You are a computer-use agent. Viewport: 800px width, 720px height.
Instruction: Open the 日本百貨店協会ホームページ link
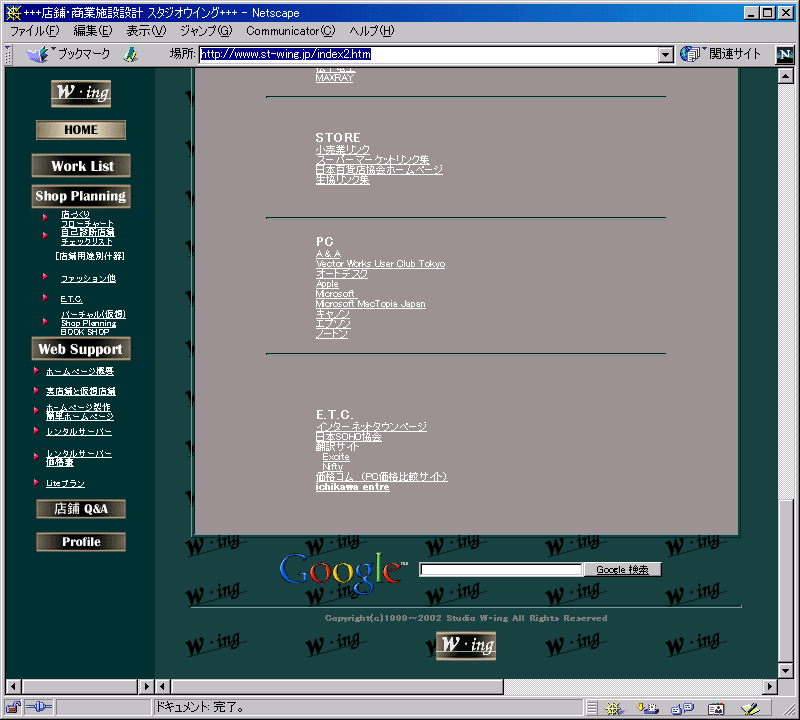[379, 170]
